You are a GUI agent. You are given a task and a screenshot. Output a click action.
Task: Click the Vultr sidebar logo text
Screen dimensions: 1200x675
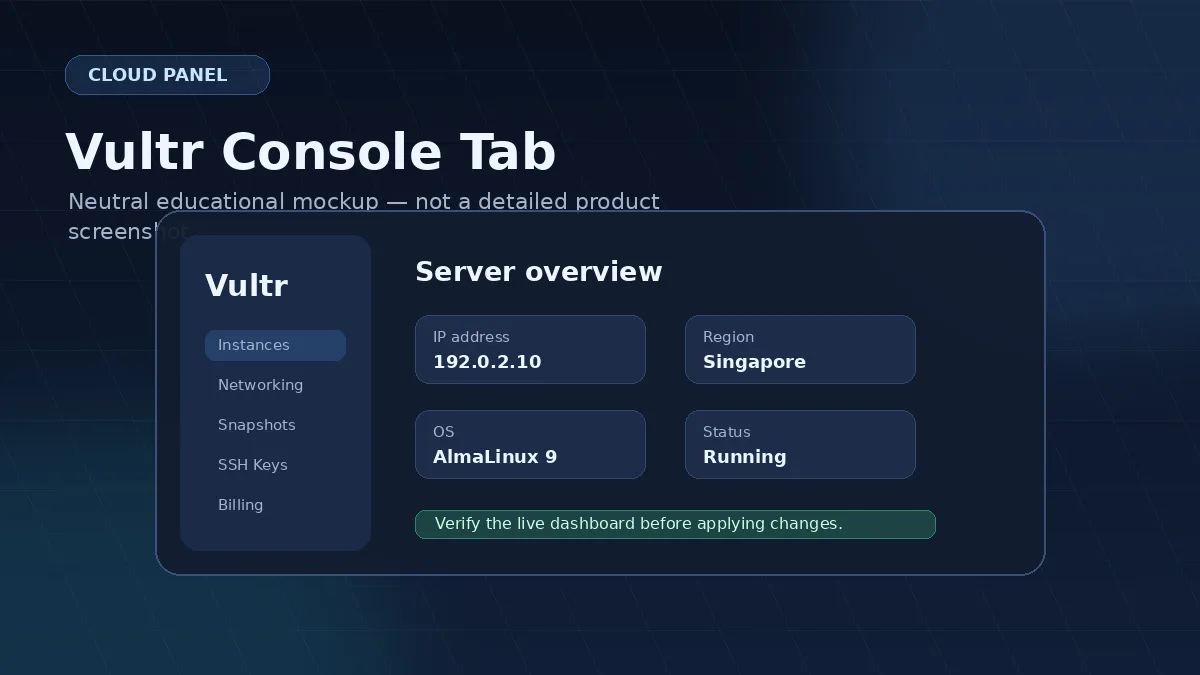click(246, 286)
